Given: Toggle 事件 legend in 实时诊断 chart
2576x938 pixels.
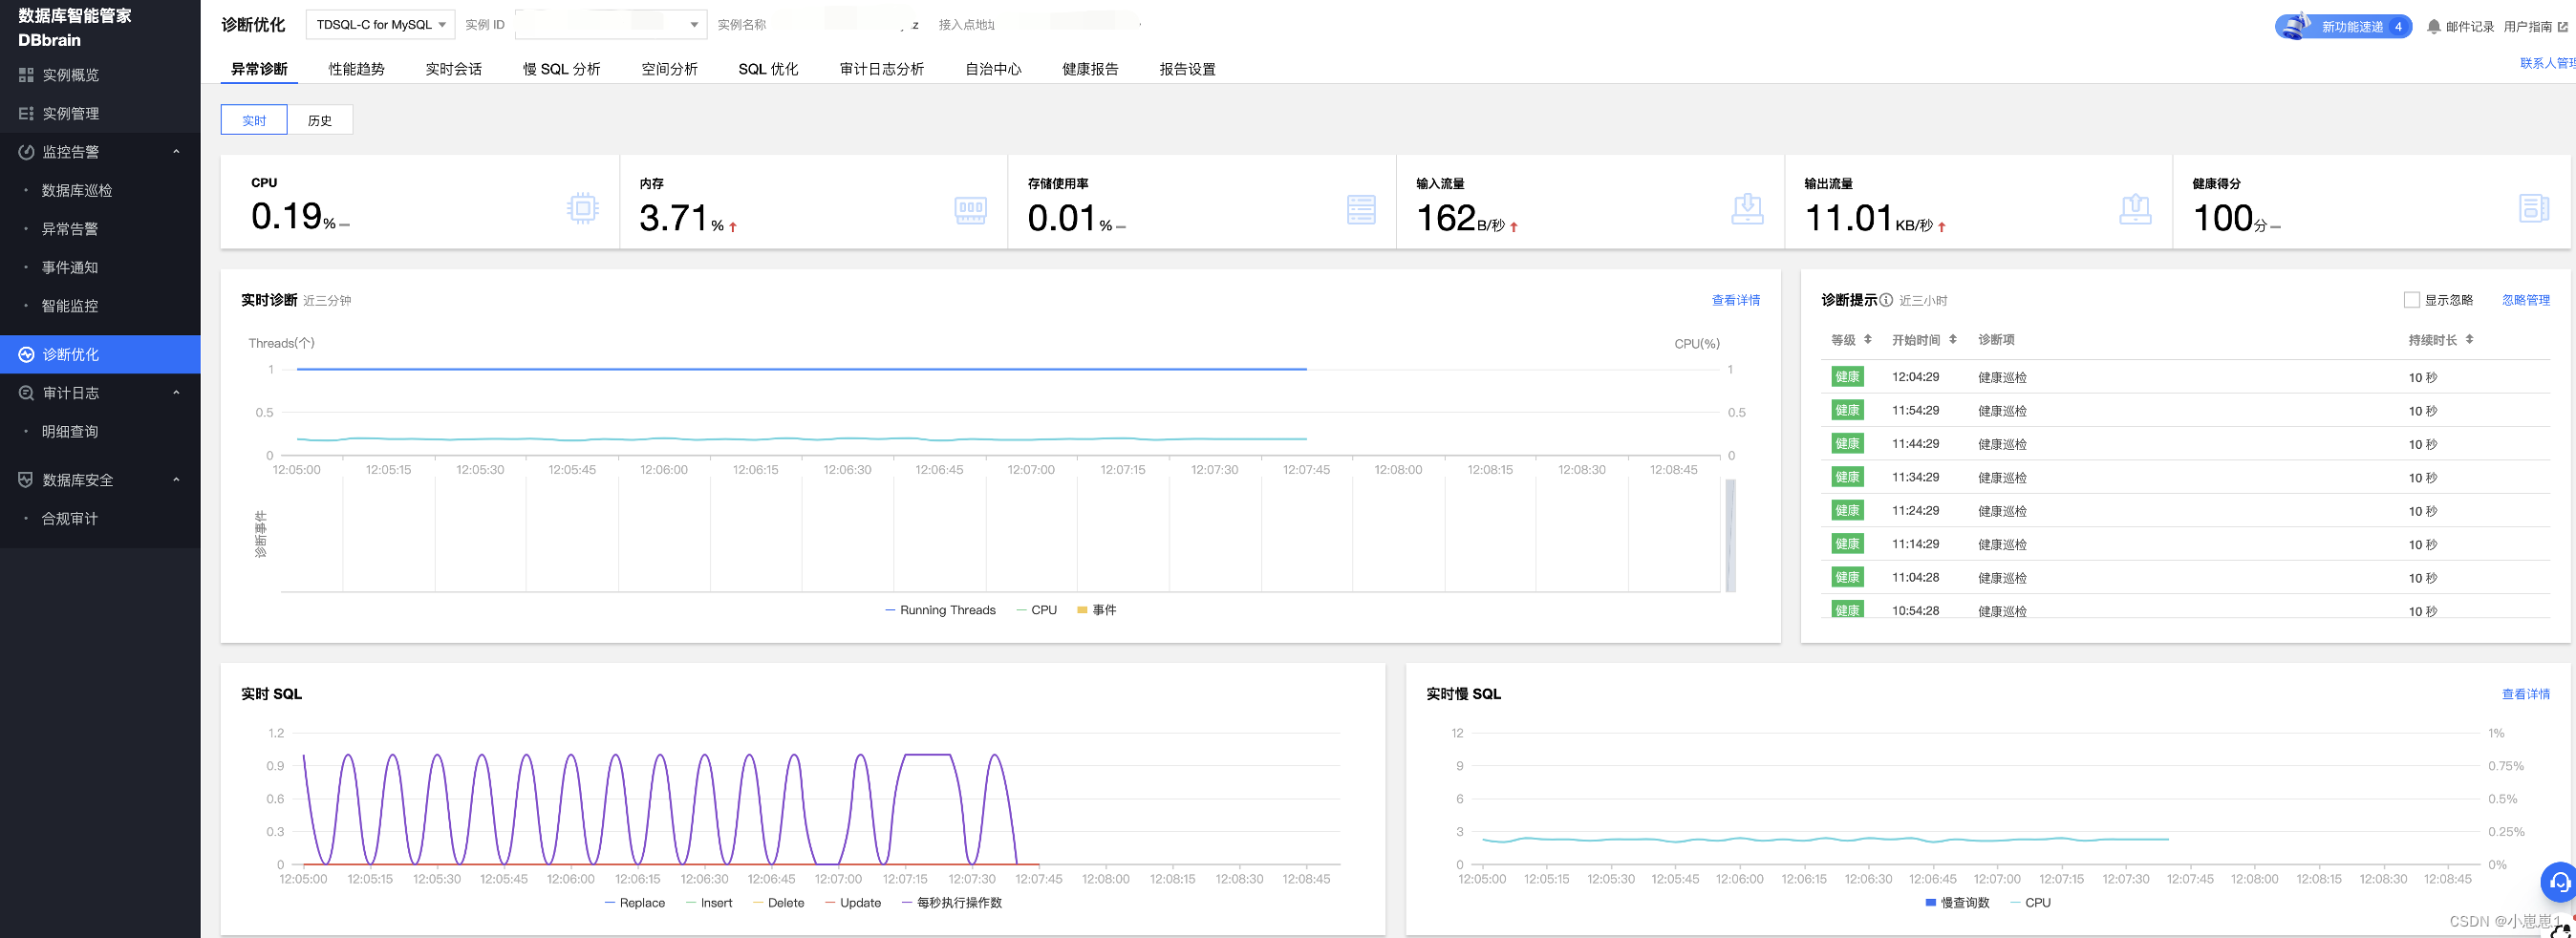Looking at the screenshot, I should [1096, 610].
